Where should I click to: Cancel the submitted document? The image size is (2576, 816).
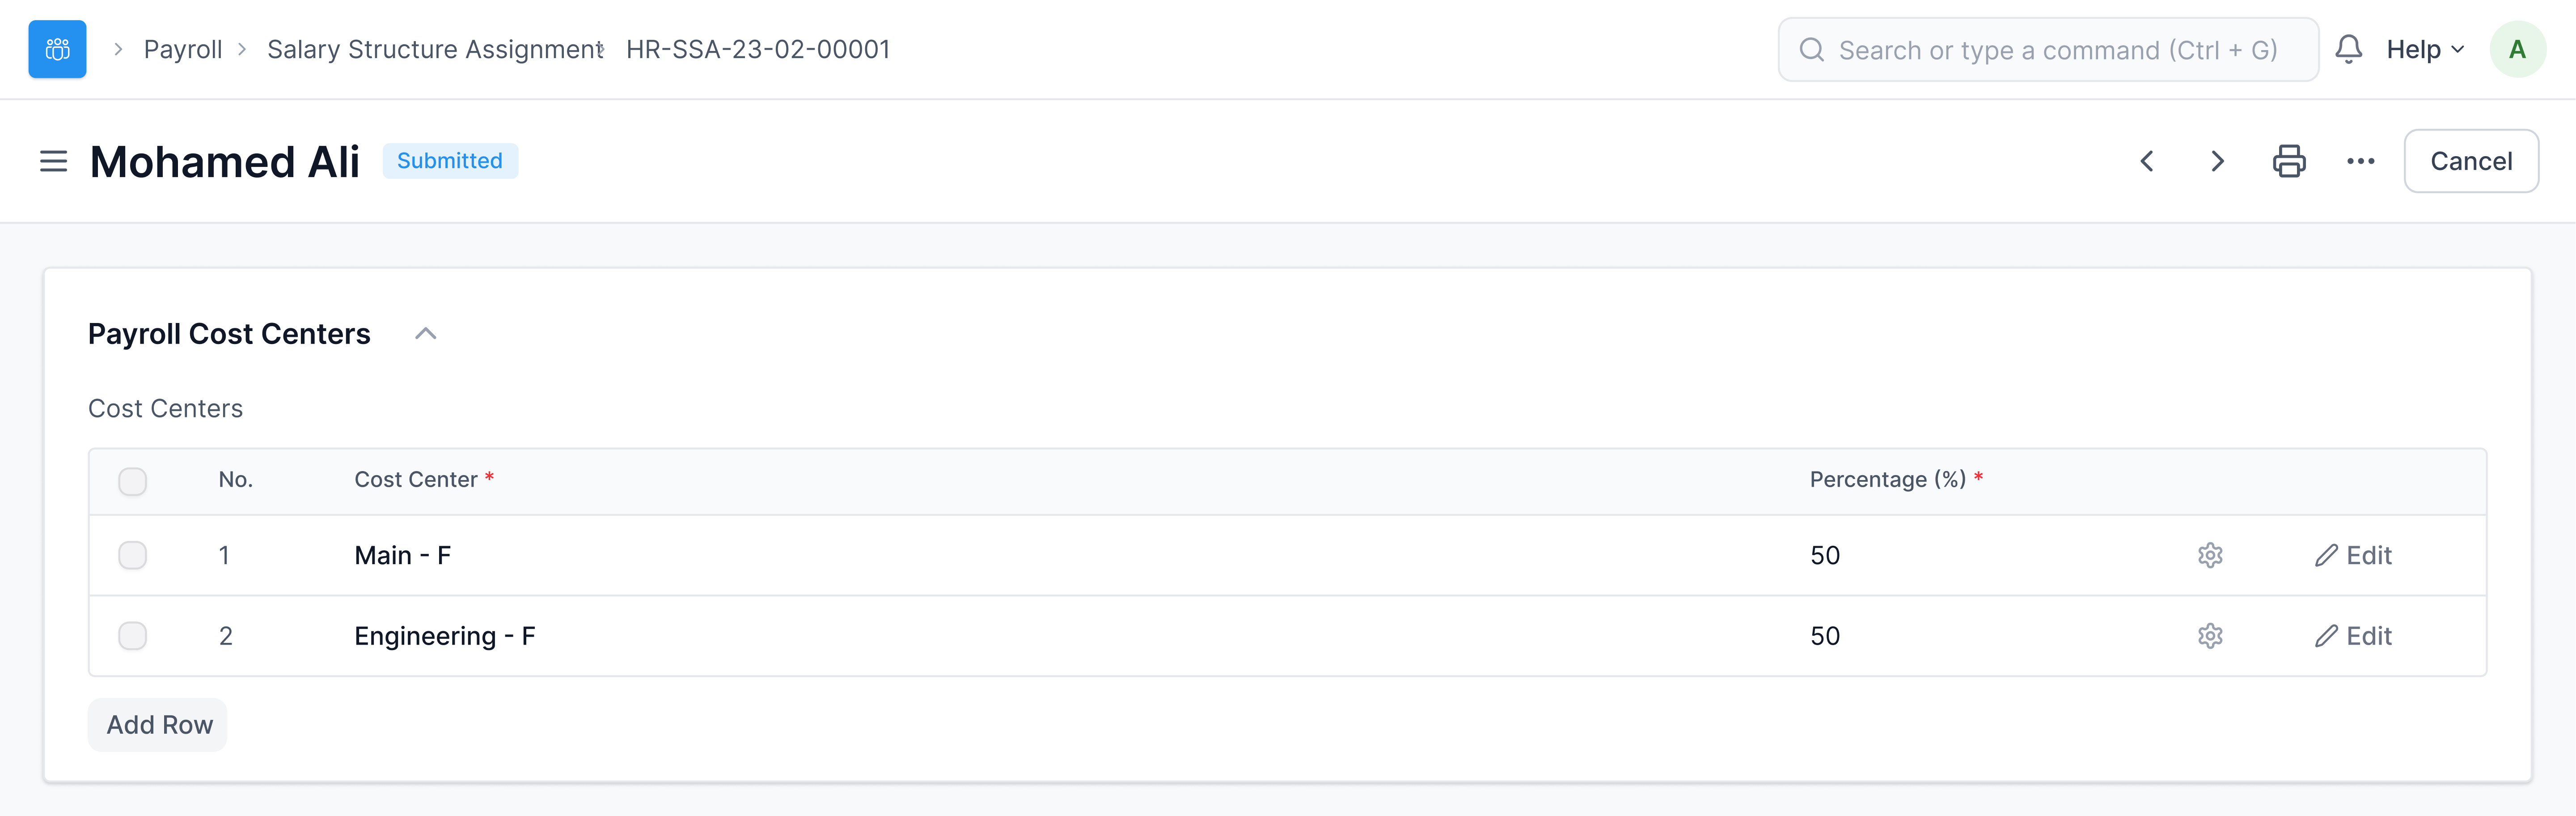coord(2471,160)
